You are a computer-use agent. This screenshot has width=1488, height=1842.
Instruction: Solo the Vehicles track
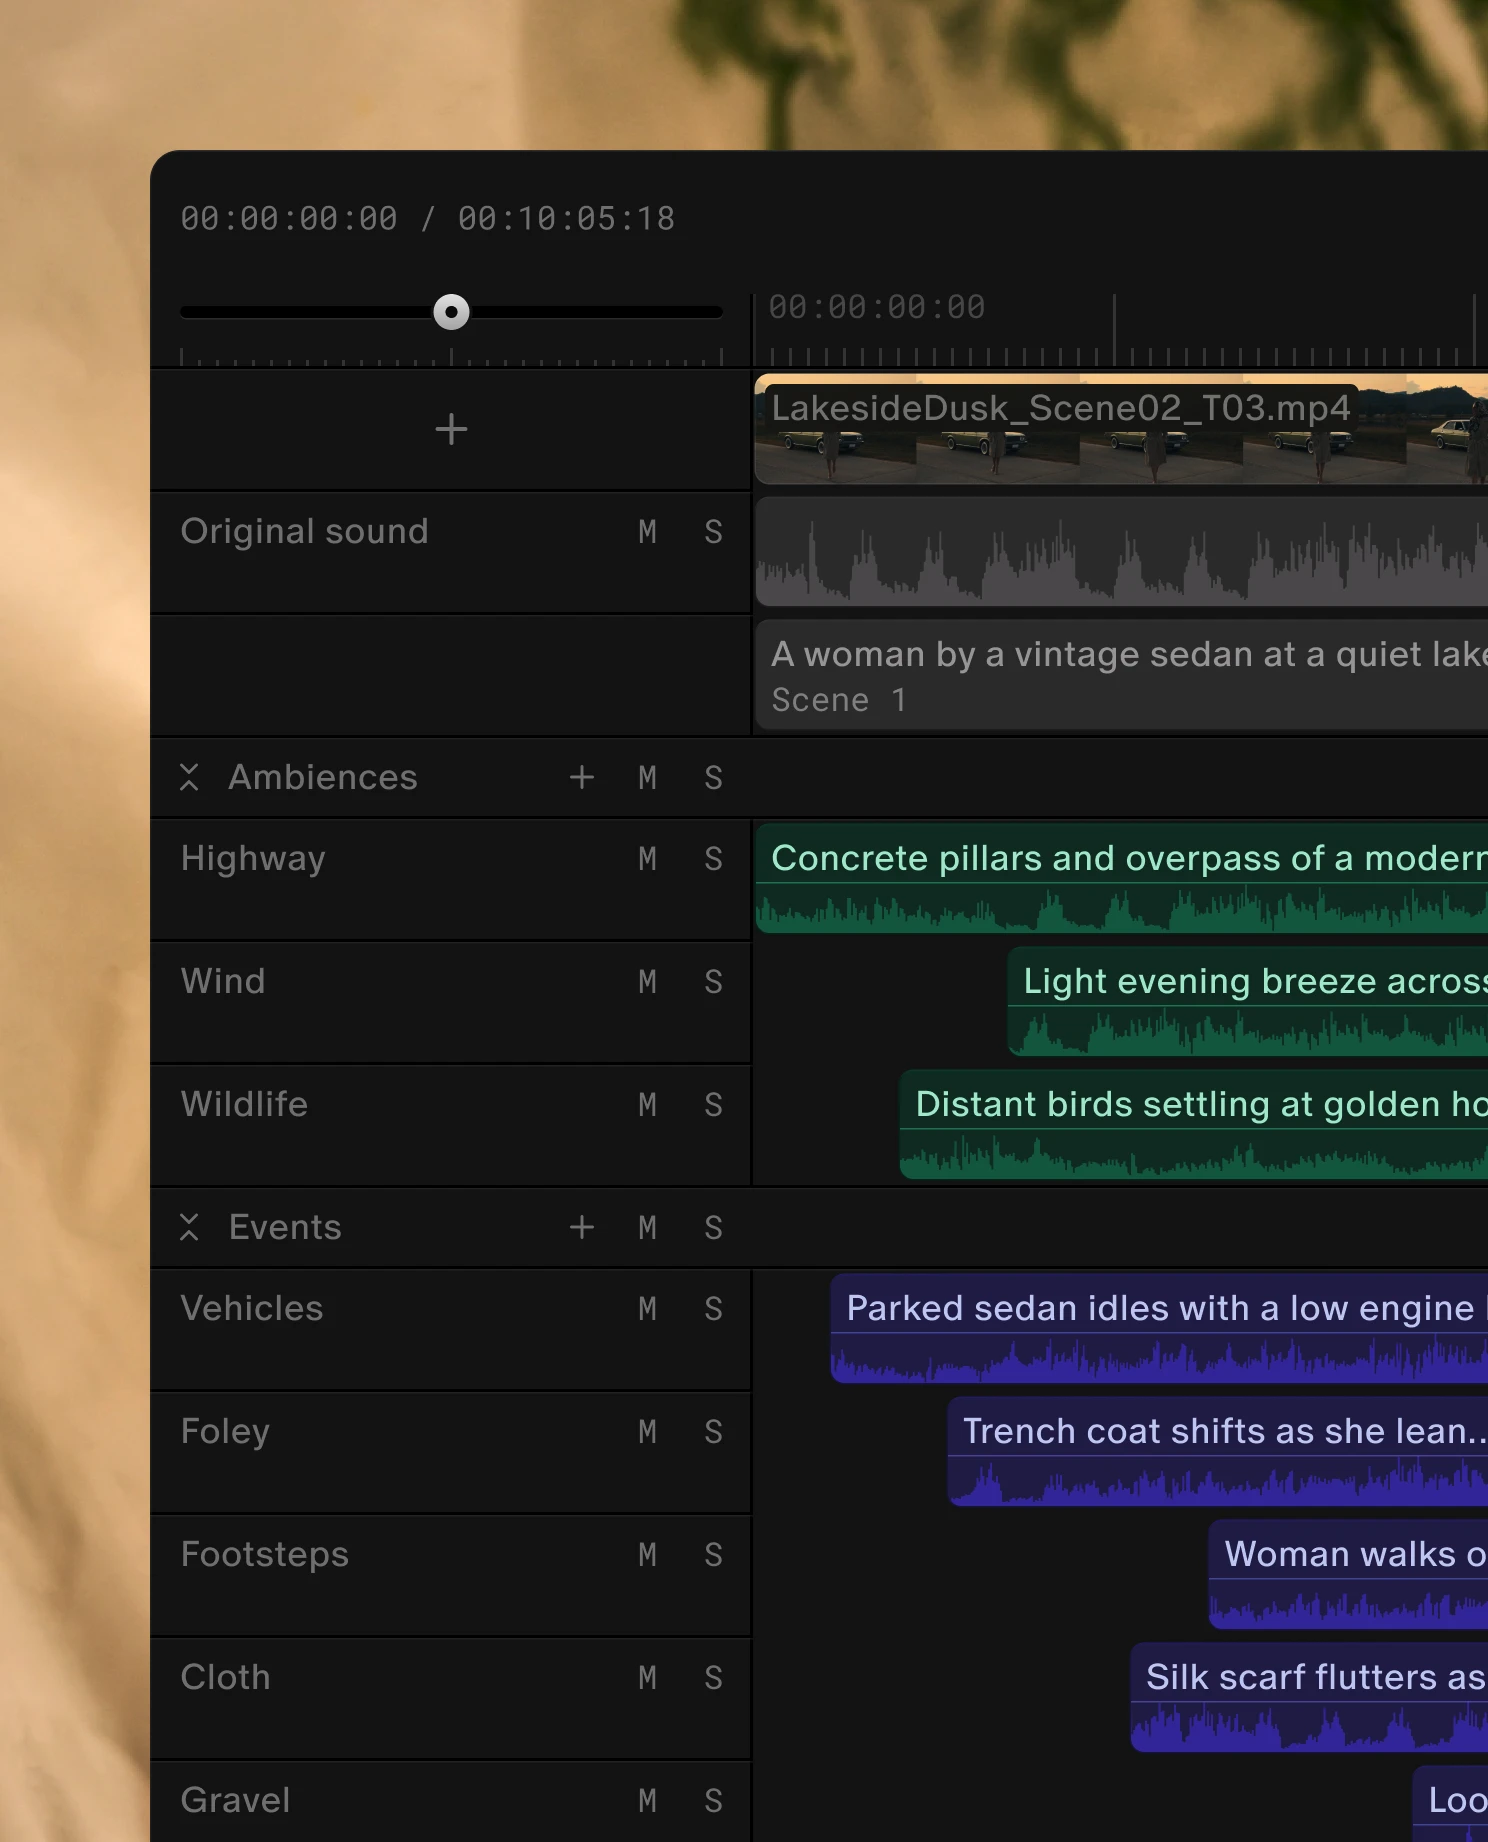pyautogui.click(x=713, y=1309)
